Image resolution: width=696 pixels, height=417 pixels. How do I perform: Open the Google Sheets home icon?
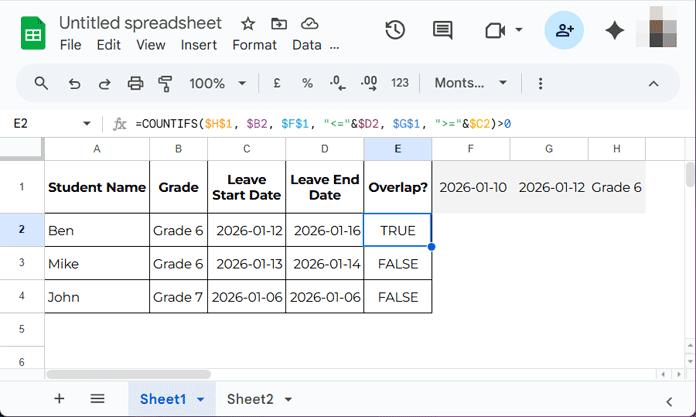point(33,33)
